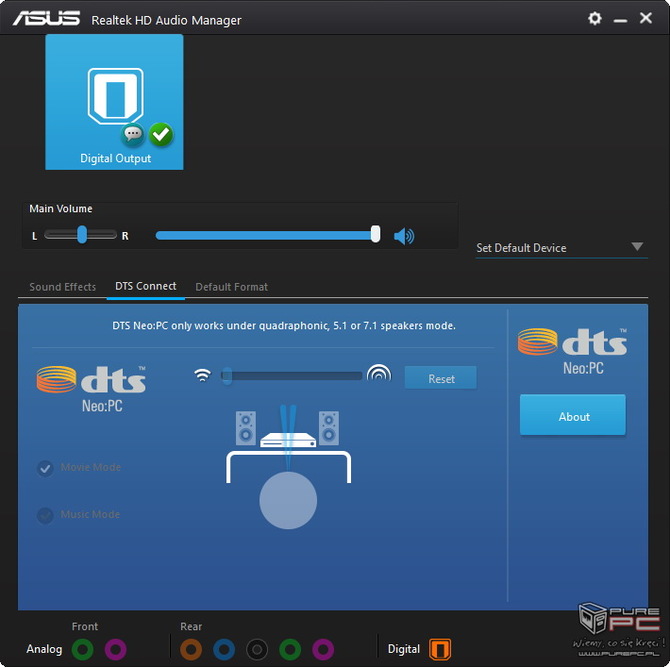Click the right speaker in room diagram
This screenshot has width=670, height=667.
click(329, 428)
